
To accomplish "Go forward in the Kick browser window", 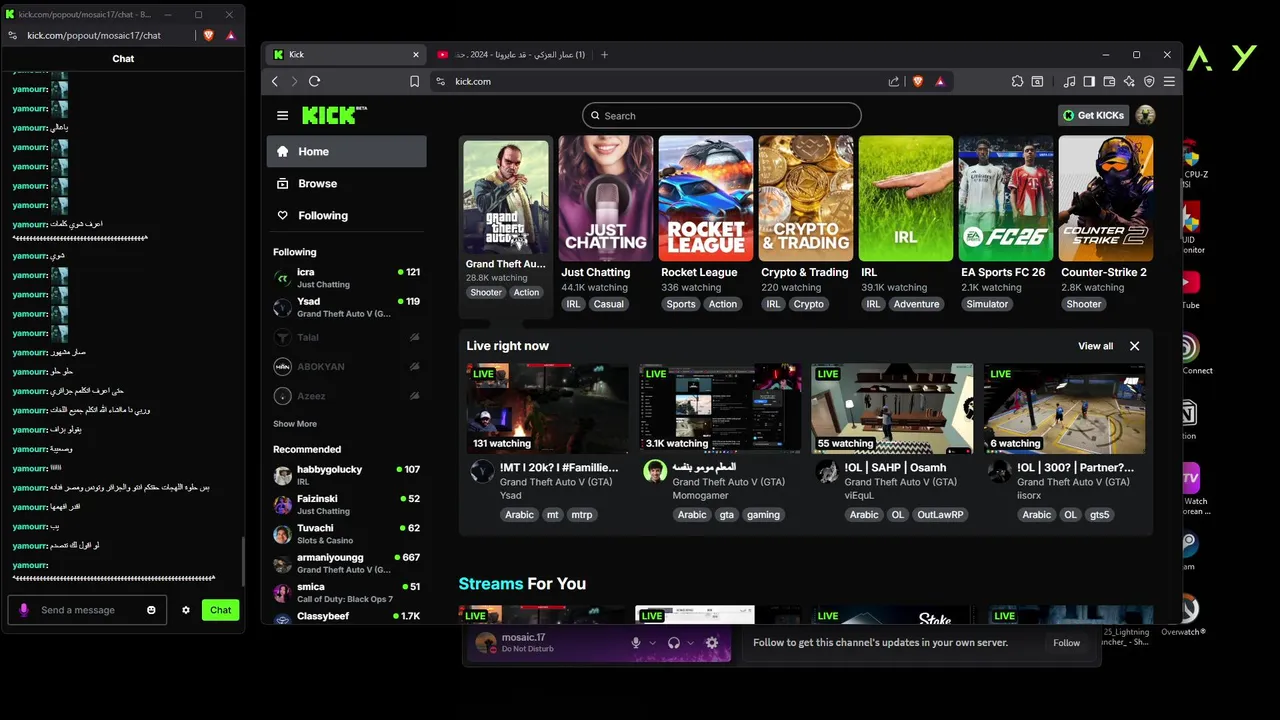I will (x=294, y=81).
